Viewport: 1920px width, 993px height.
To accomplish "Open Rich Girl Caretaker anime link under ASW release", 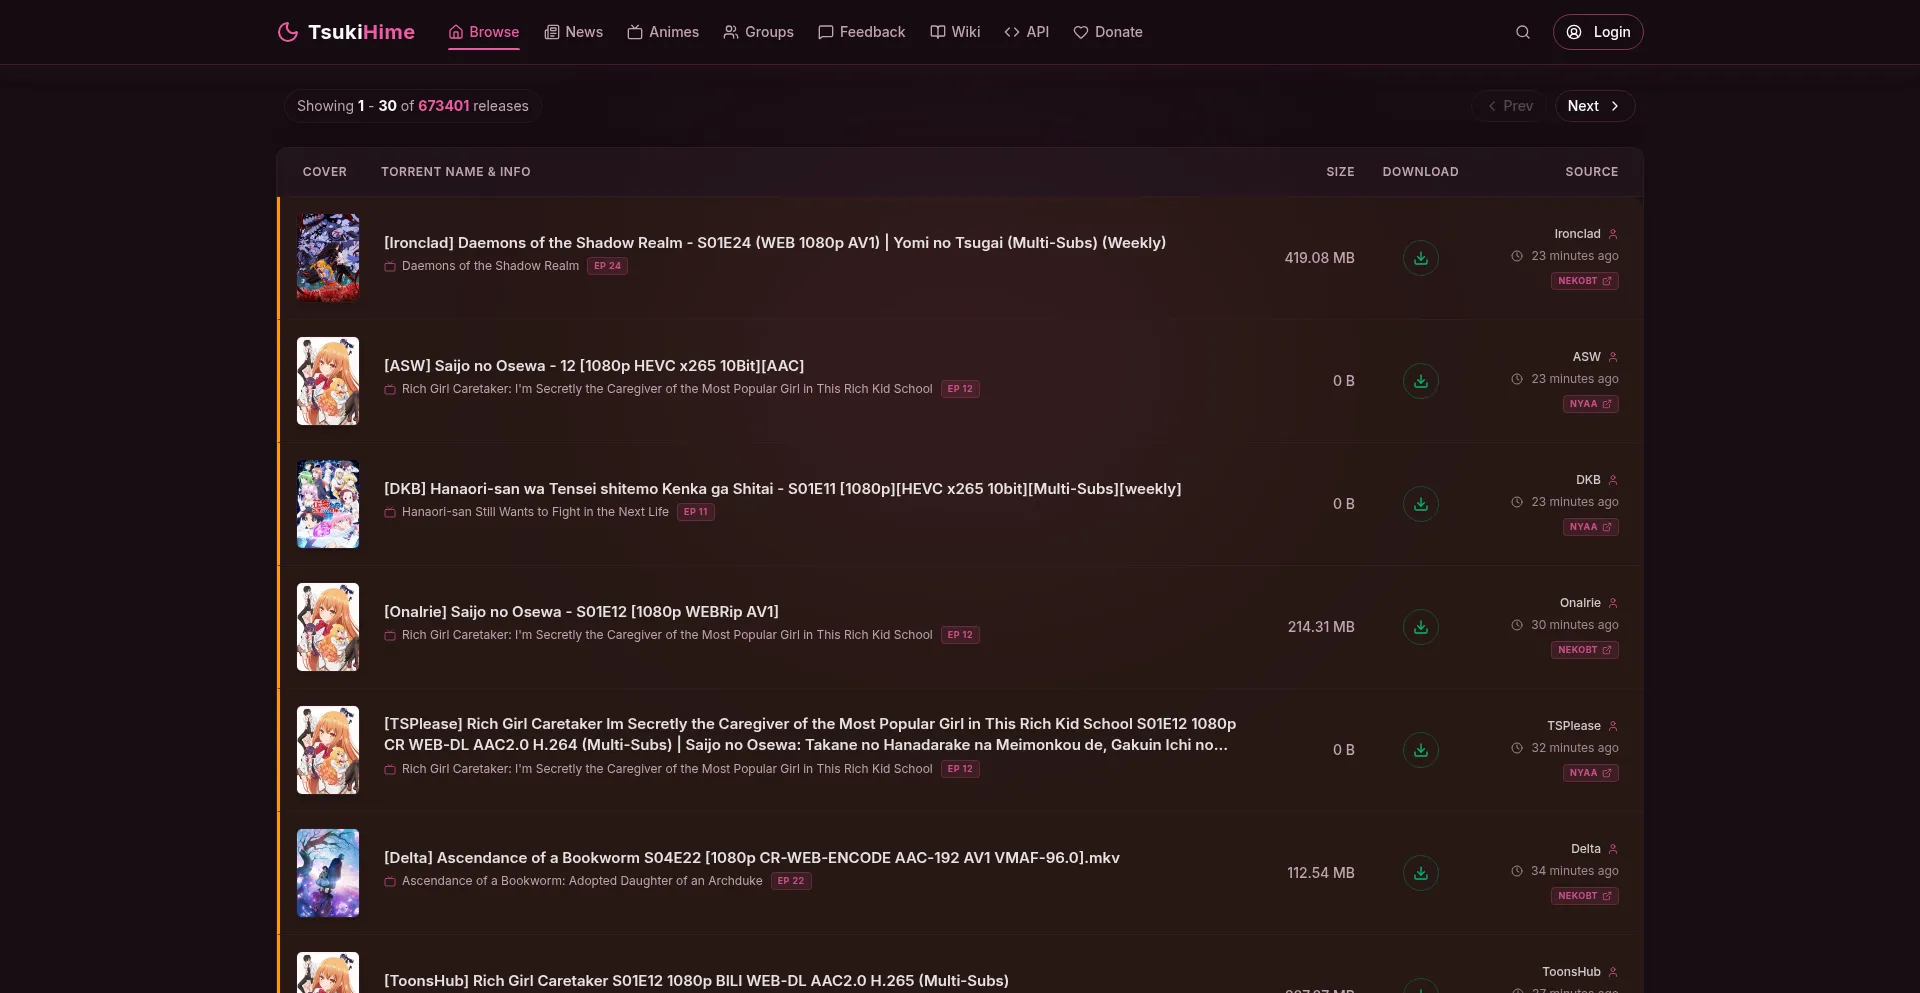I will point(667,389).
